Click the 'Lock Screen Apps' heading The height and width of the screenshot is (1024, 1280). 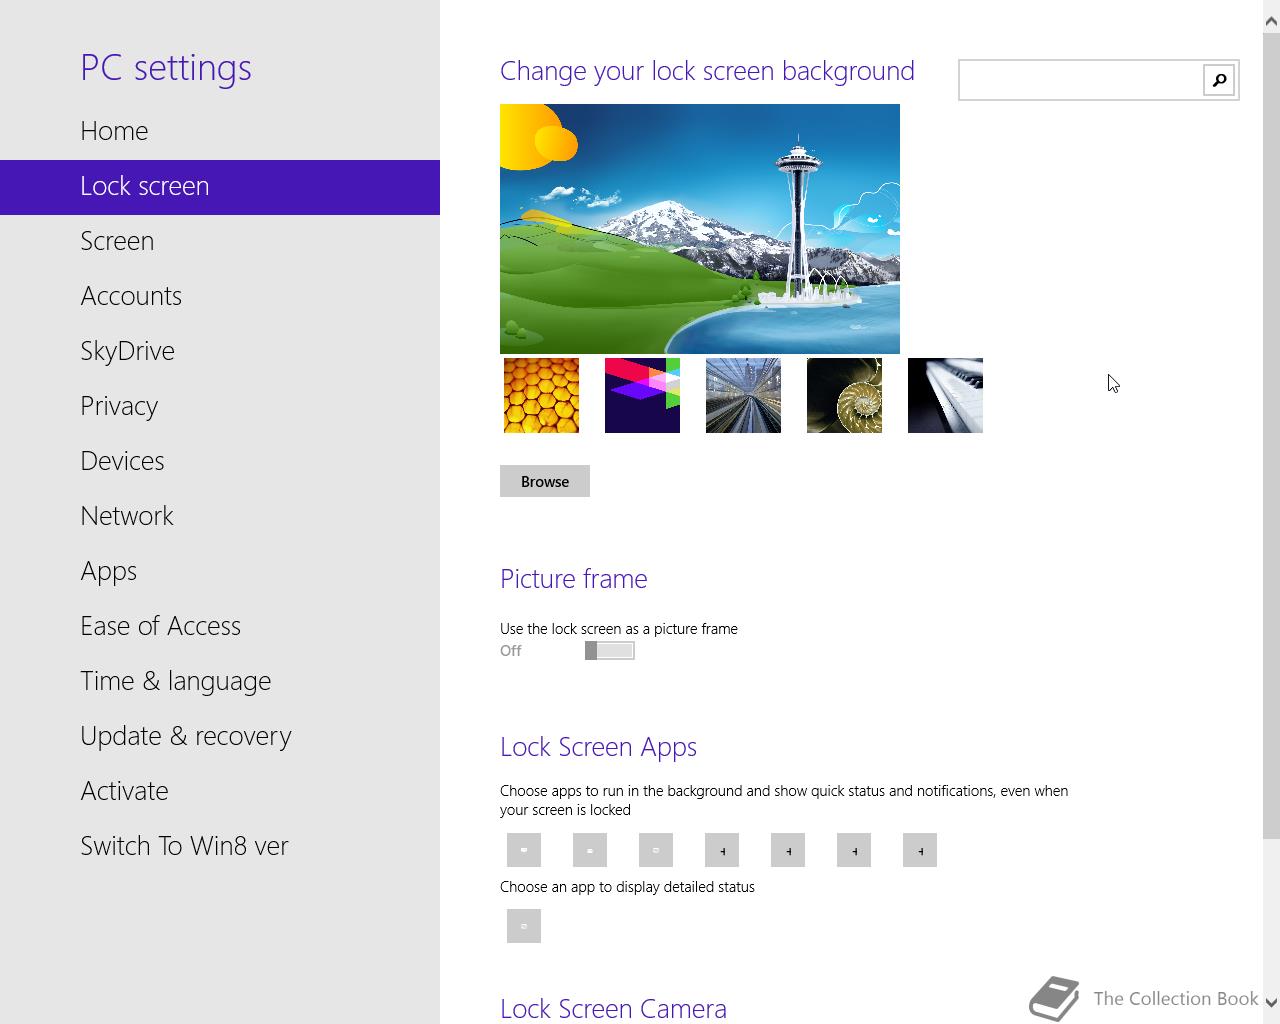pos(598,747)
